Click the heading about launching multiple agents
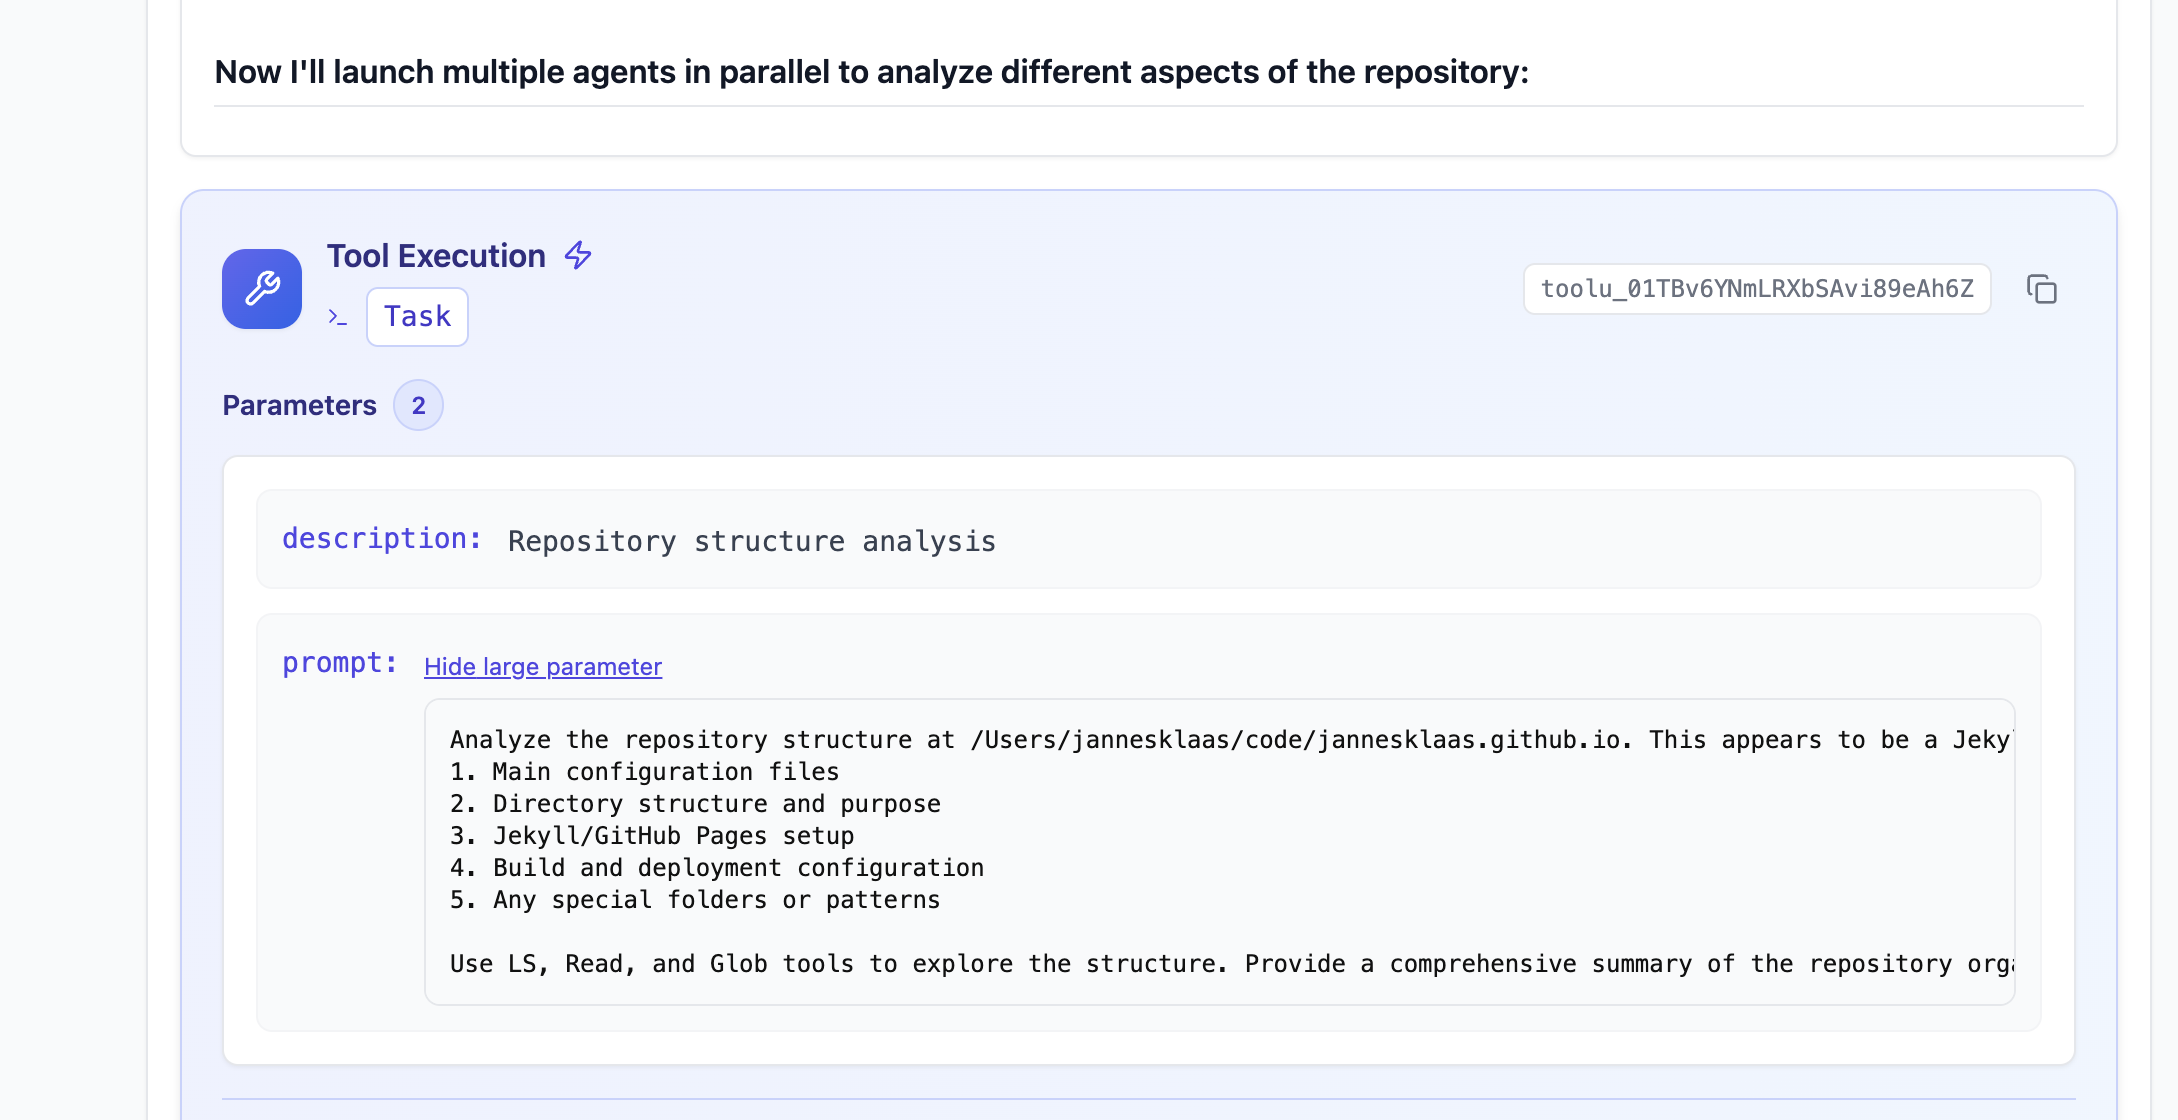Image resolution: width=2178 pixels, height=1120 pixels. pyautogui.click(x=871, y=72)
